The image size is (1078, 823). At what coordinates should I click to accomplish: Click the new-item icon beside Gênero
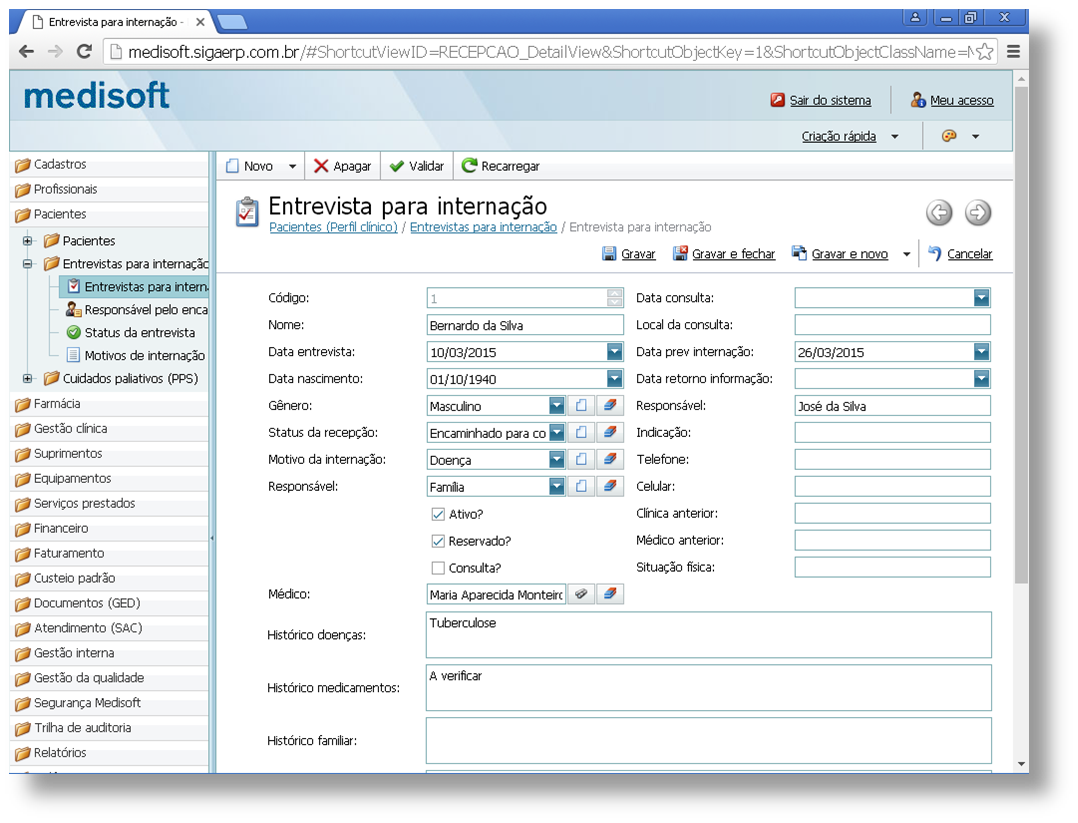pyautogui.click(x=581, y=406)
